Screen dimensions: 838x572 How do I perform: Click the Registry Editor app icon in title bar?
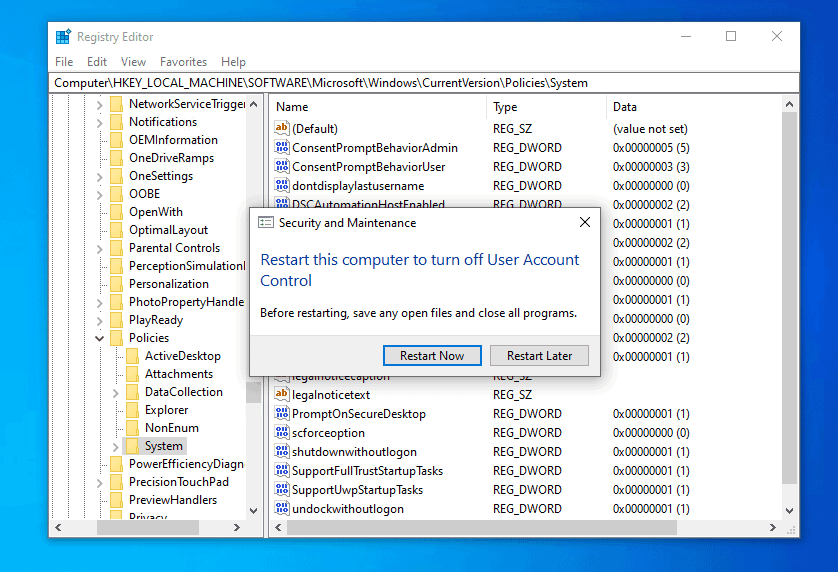click(63, 37)
